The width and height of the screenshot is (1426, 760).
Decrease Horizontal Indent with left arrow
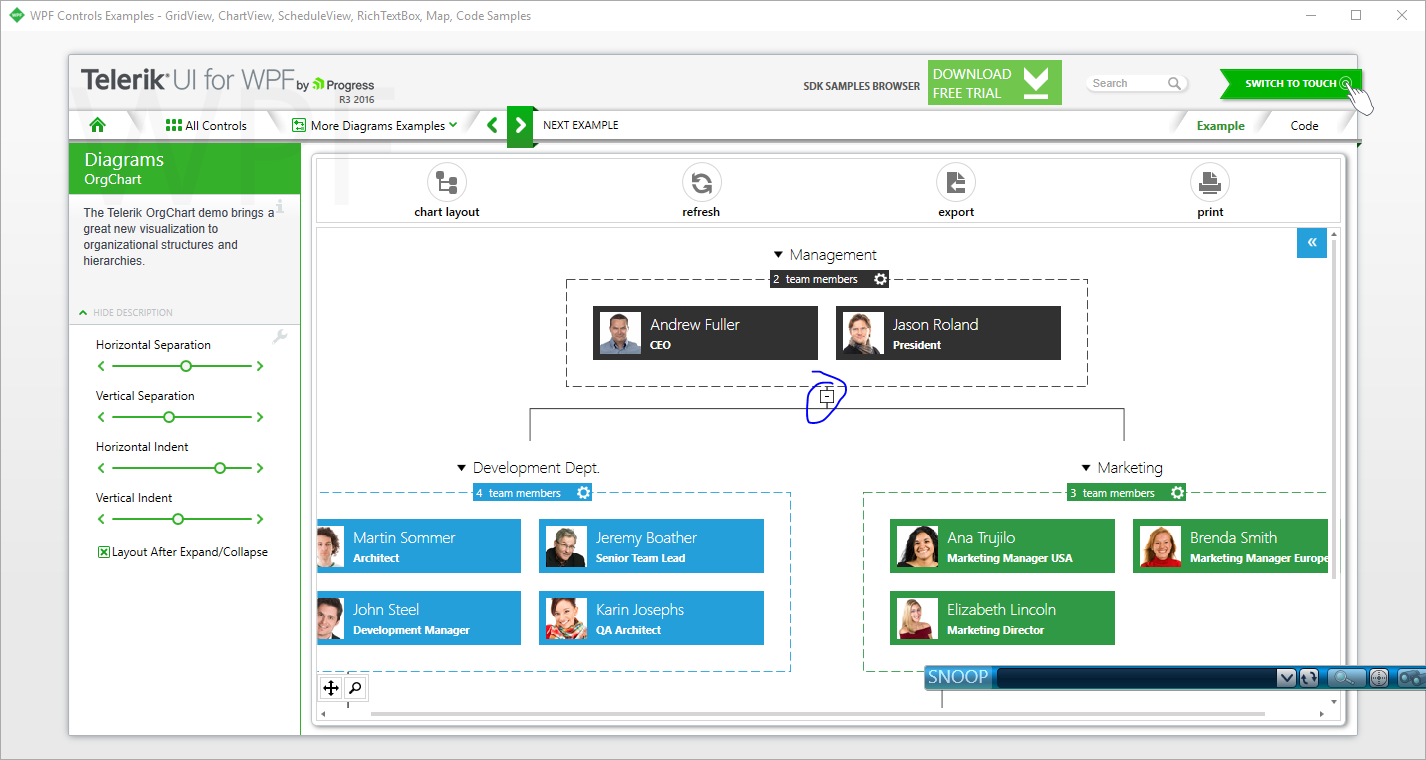point(101,468)
